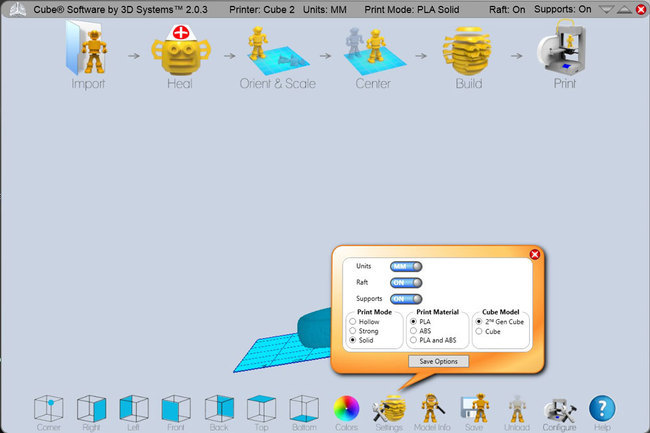Switch to Top view

point(261,408)
